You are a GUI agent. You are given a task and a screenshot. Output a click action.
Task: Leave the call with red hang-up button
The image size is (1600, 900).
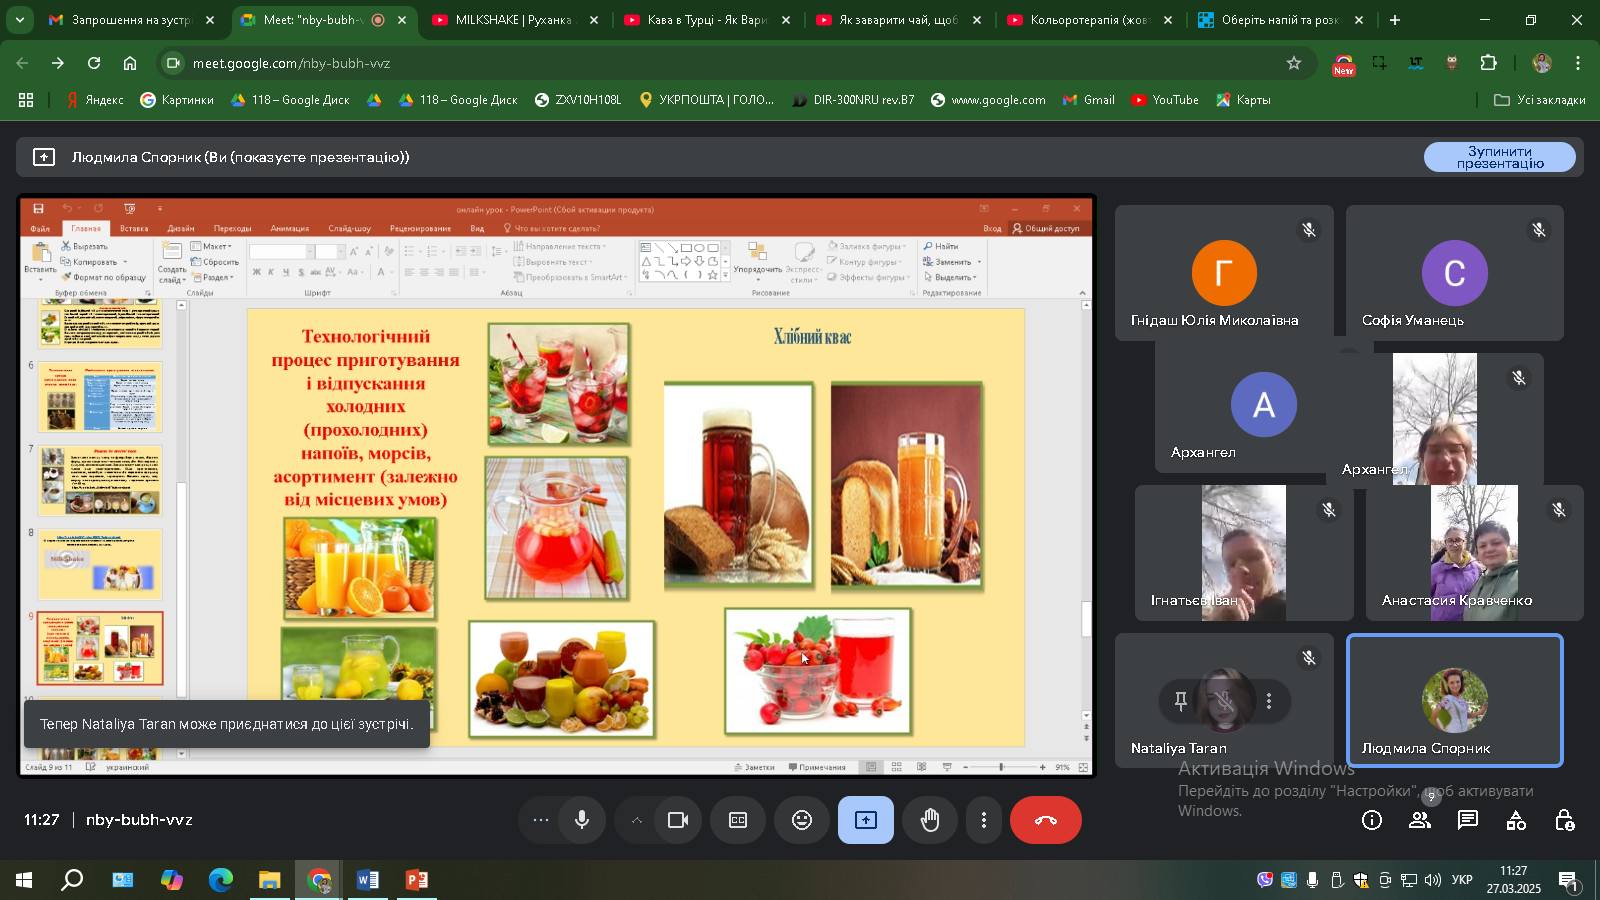point(1045,820)
